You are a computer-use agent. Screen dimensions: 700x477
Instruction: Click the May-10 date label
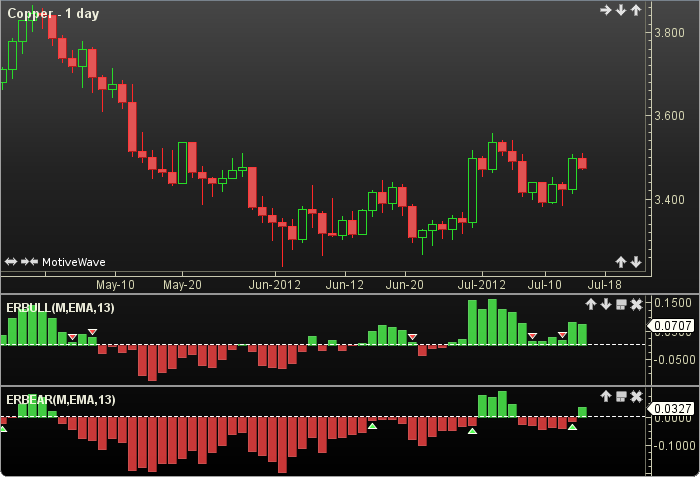click(115, 285)
